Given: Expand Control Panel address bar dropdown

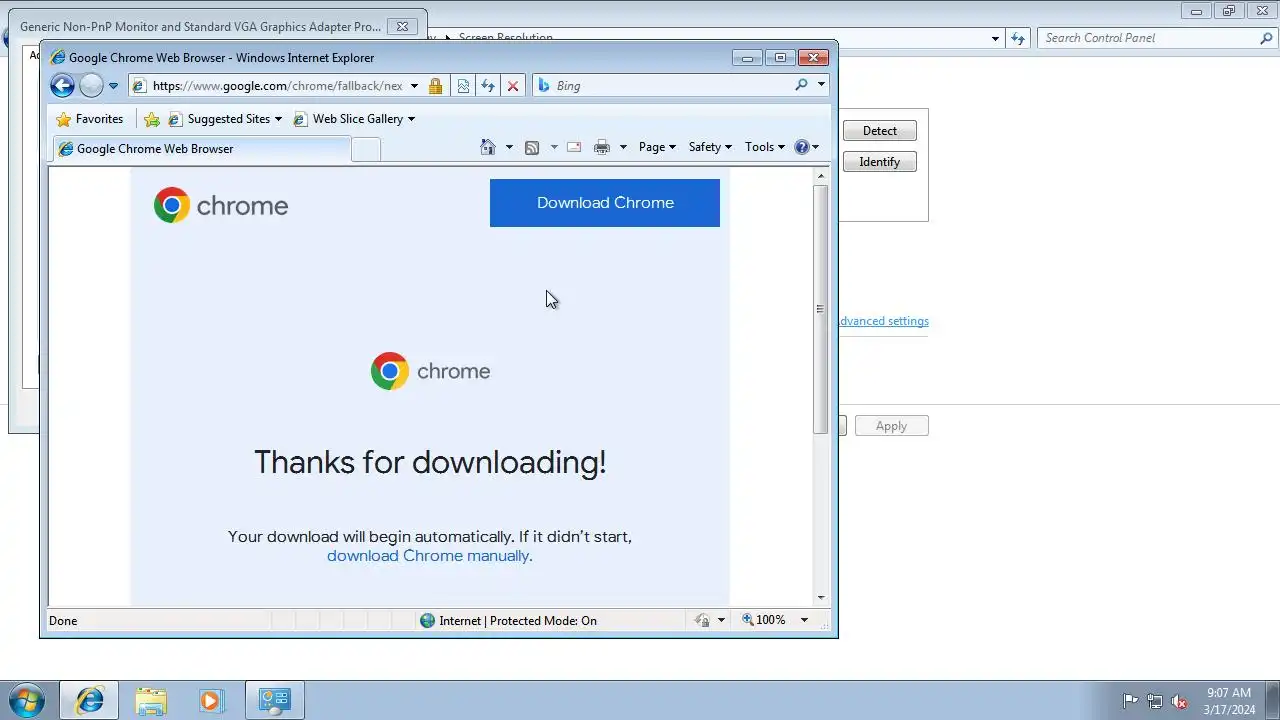Looking at the screenshot, I should click(x=995, y=38).
